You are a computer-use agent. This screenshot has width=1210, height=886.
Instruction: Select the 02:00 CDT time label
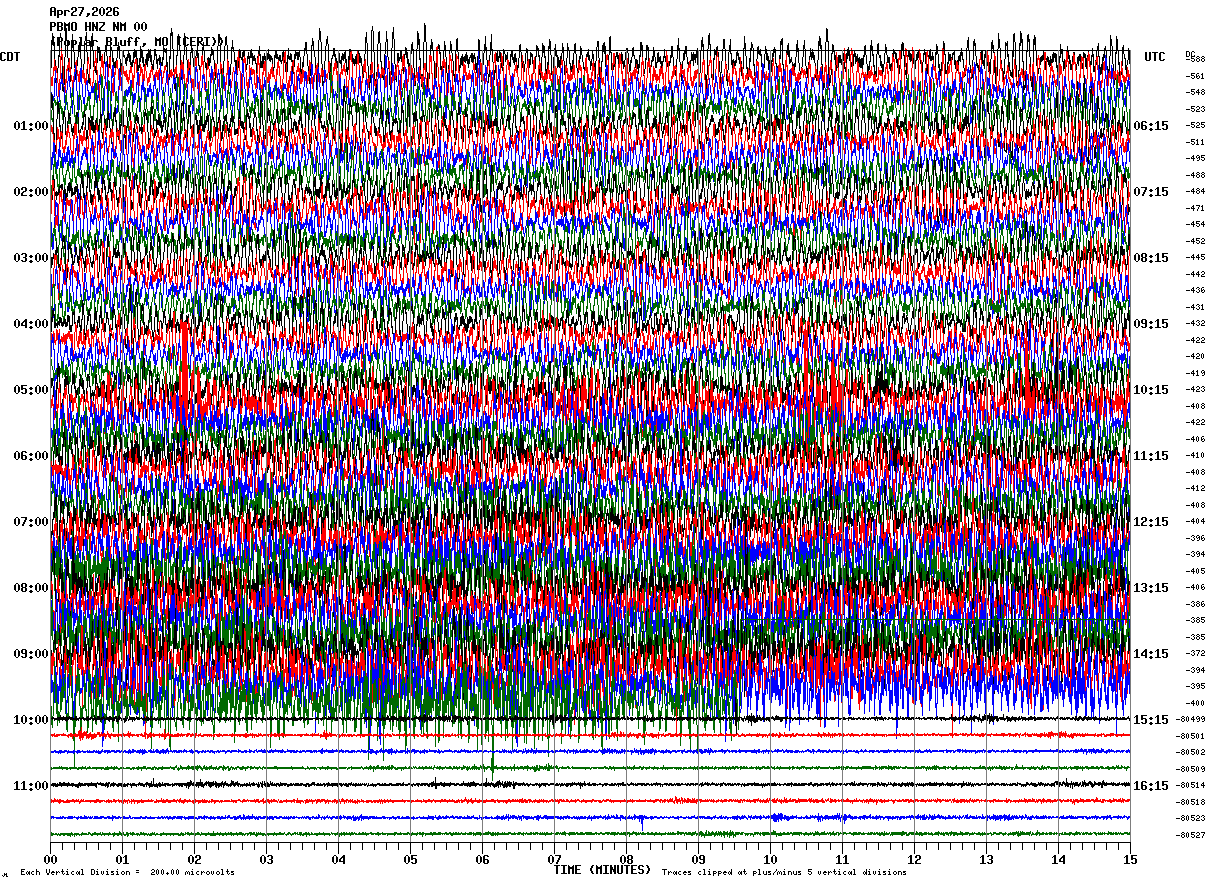[31, 192]
